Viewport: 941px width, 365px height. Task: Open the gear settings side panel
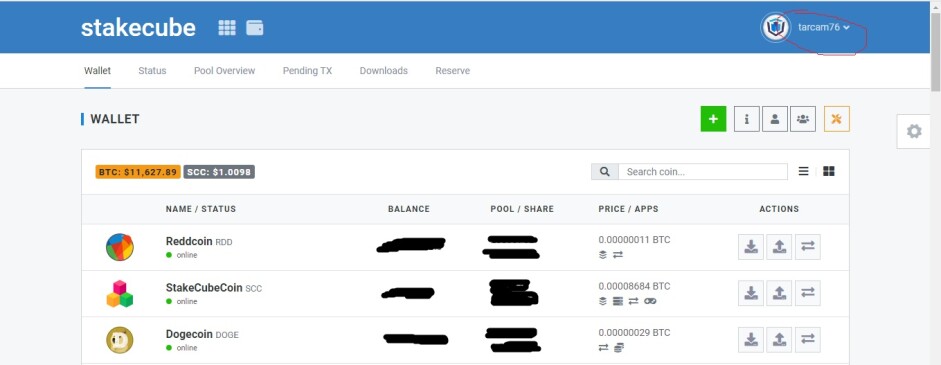913,131
